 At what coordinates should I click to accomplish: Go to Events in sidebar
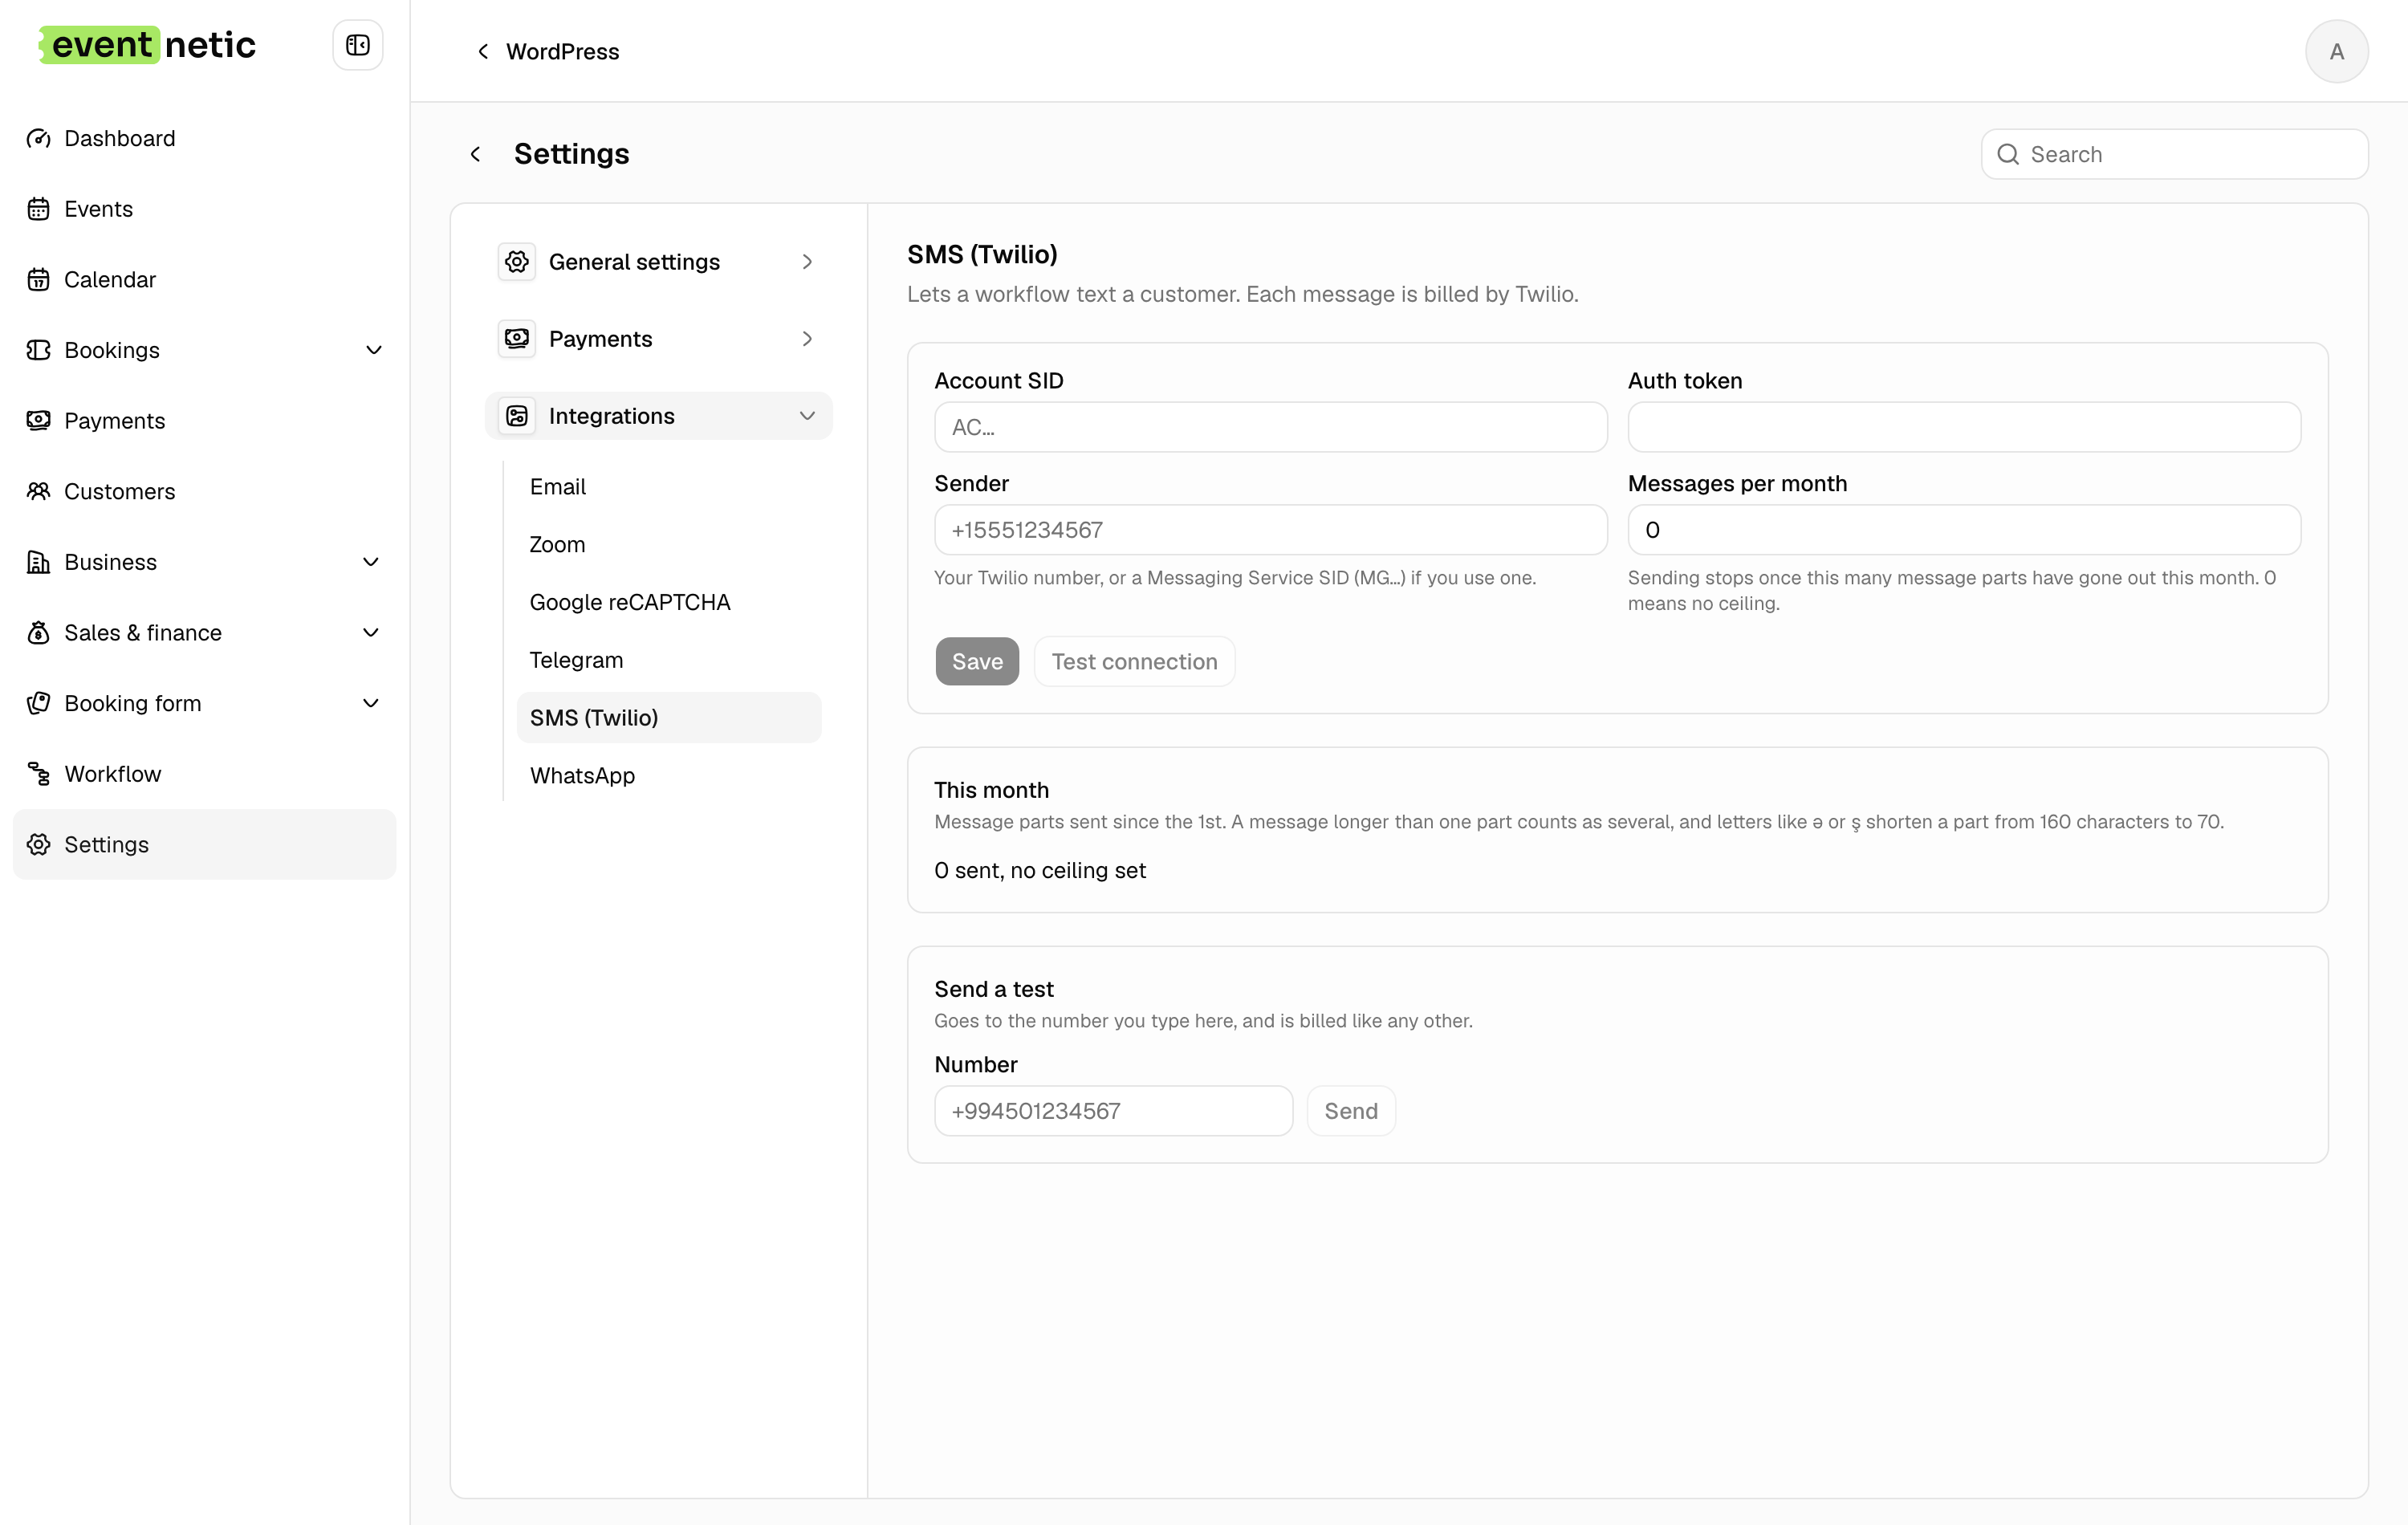[204, 209]
